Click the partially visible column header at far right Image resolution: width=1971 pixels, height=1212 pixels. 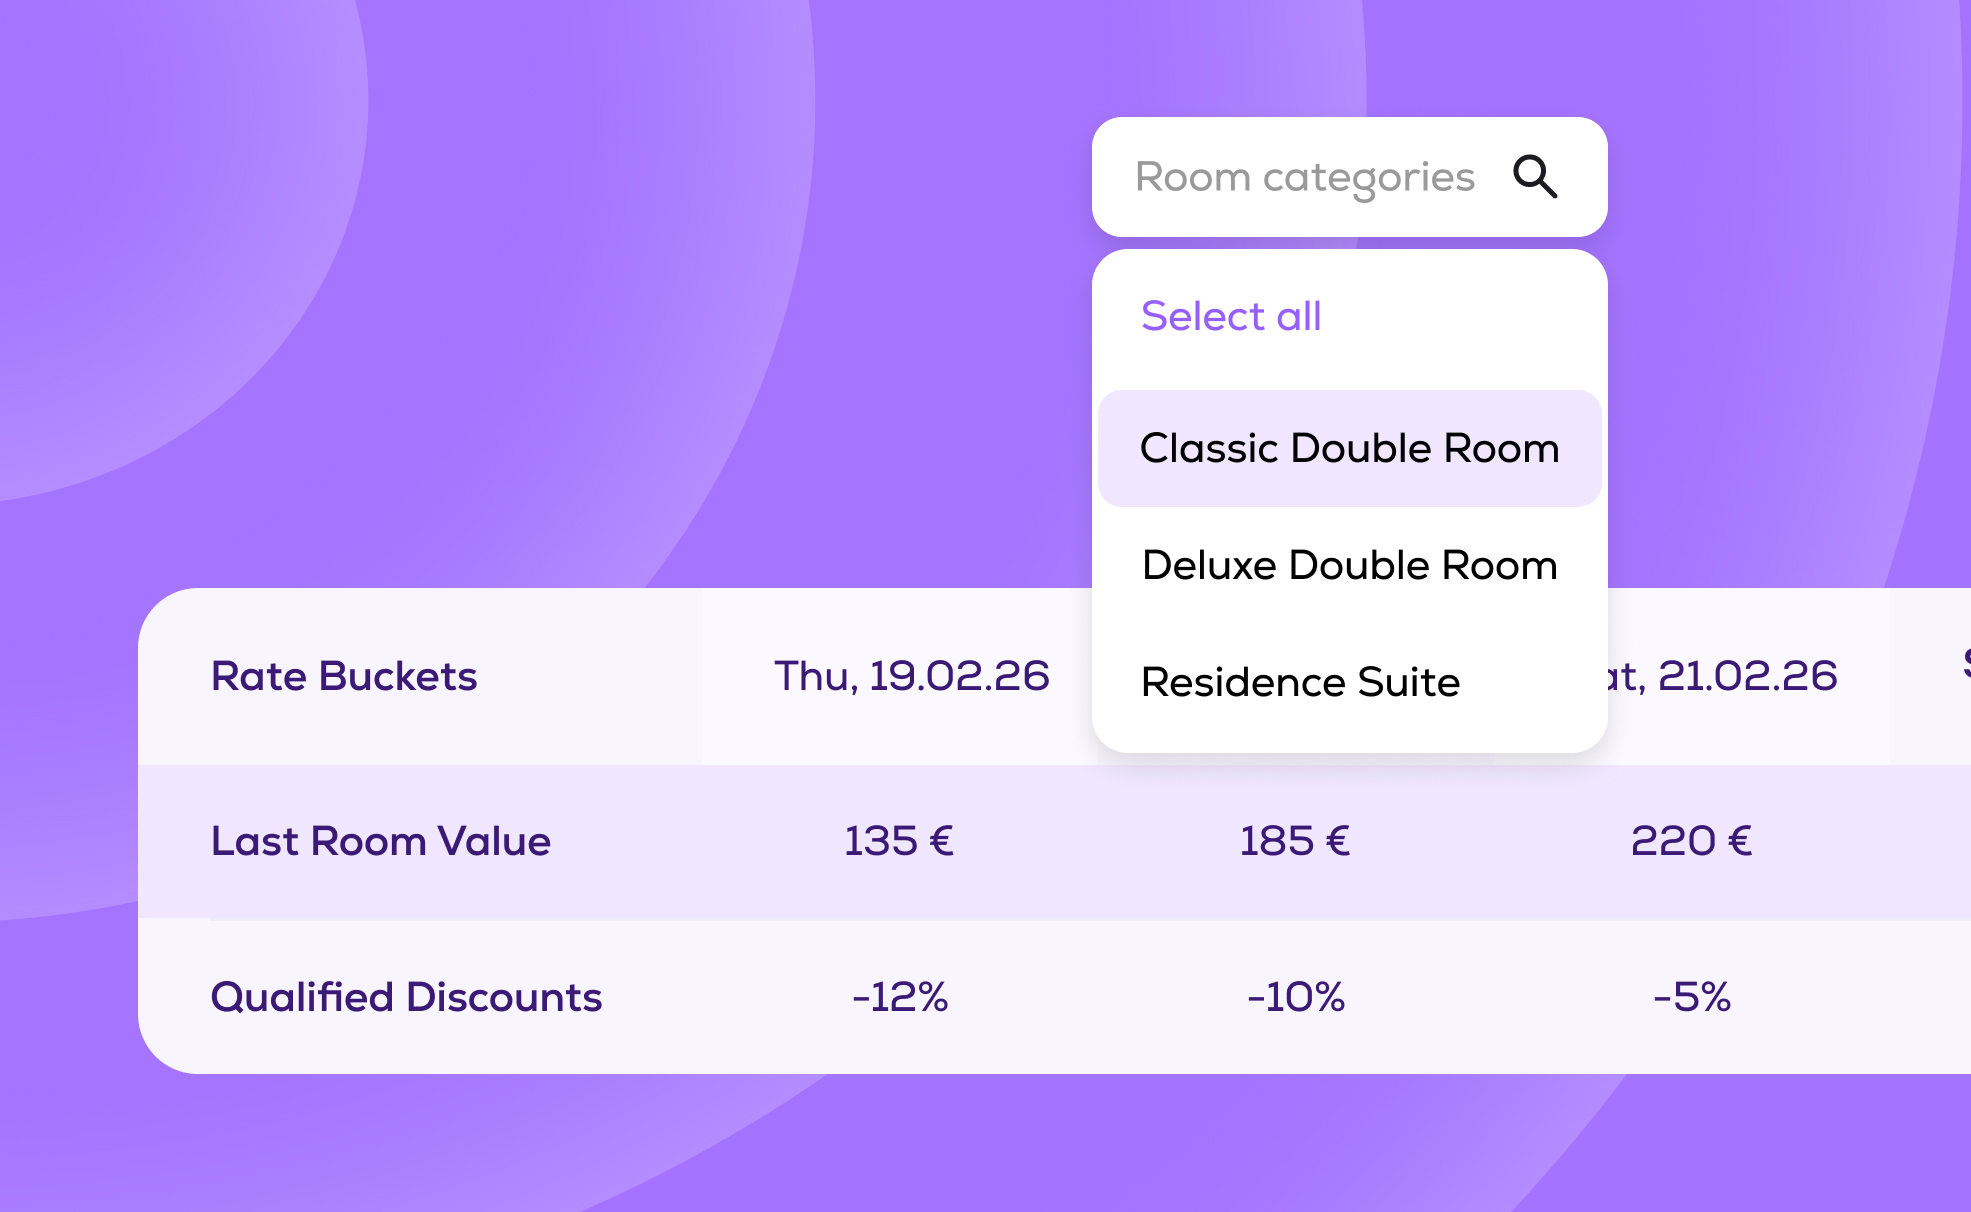(x=1964, y=664)
